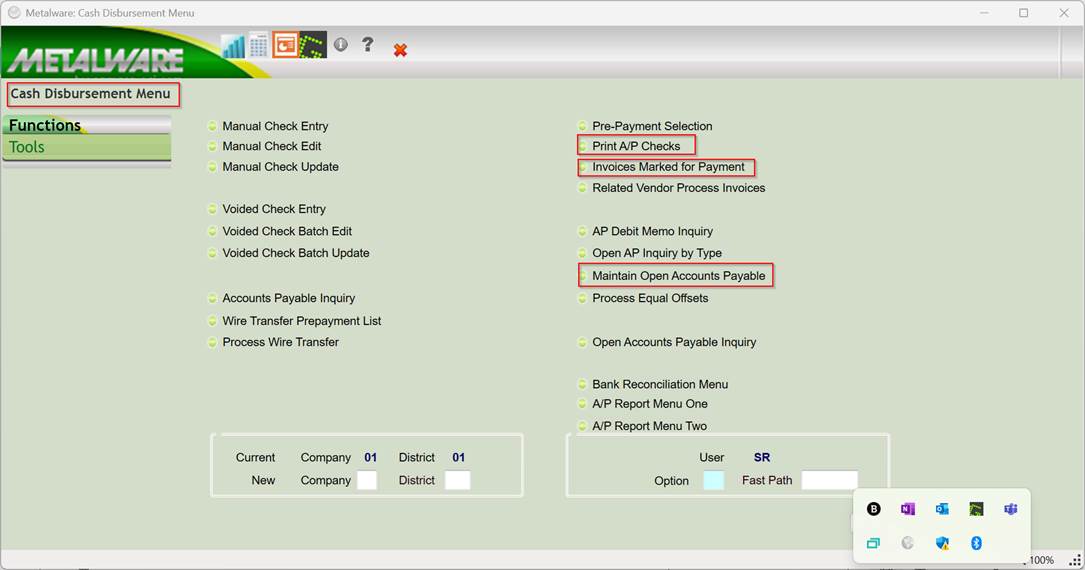Open Windows Security shield tray icon
The image size is (1085, 570).
[x=942, y=543]
